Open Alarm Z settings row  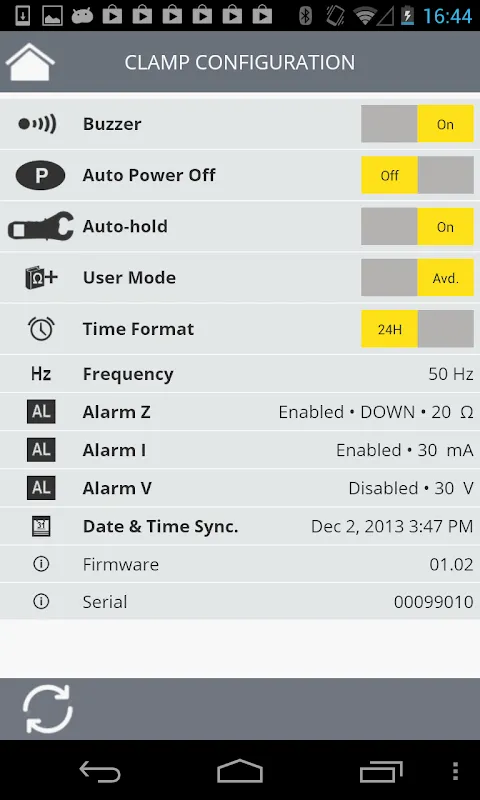point(240,412)
